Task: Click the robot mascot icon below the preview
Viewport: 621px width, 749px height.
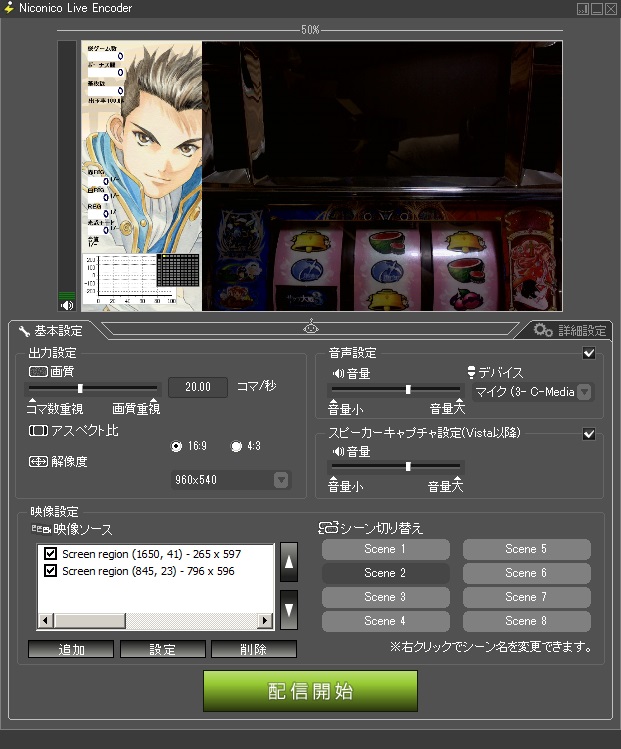Action: [x=311, y=326]
